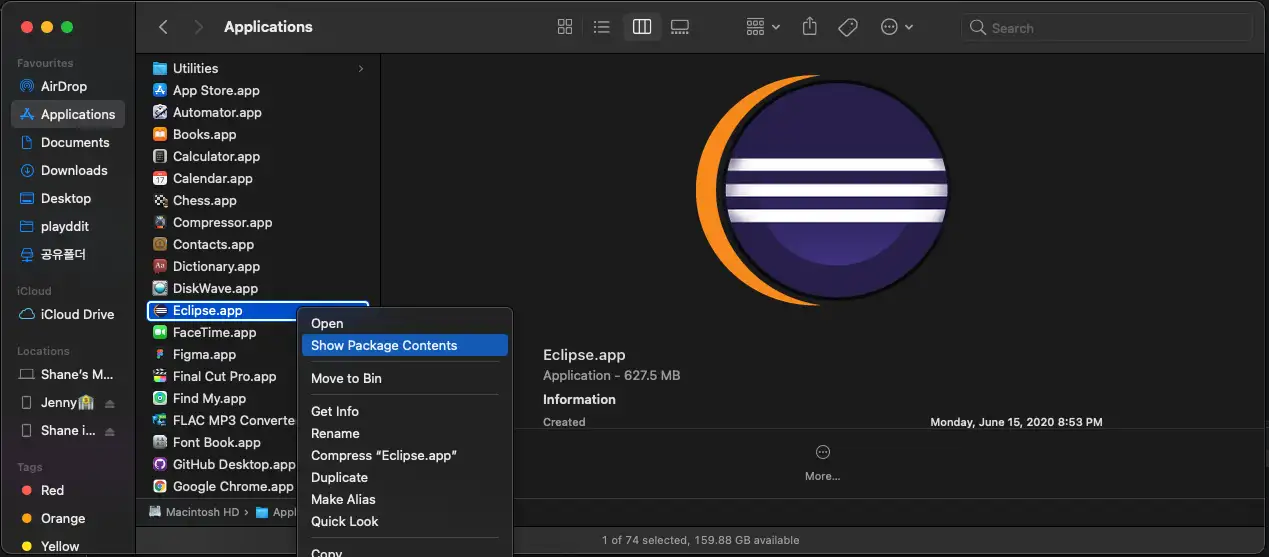Image resolution: width=1269 pixels, height=557 pixels.
Task: Open the Action ellipsis menu
Action: point(896,27)
